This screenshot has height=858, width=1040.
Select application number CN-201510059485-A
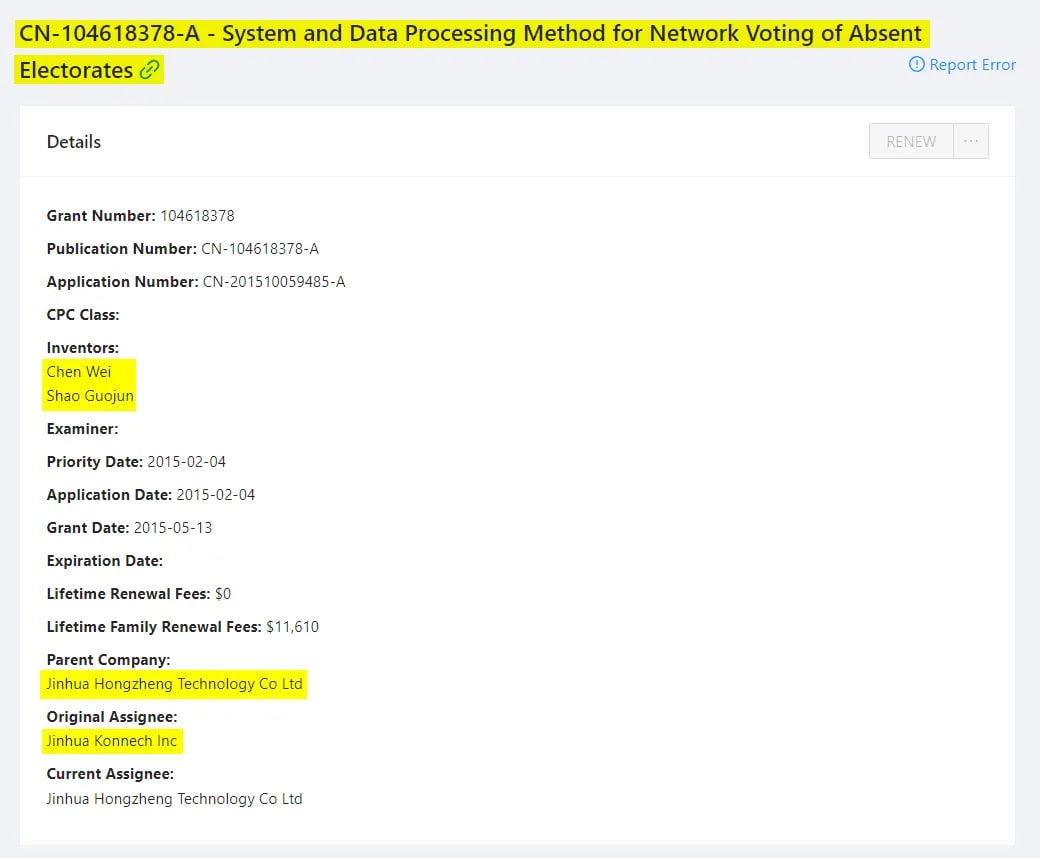(274, 282)
